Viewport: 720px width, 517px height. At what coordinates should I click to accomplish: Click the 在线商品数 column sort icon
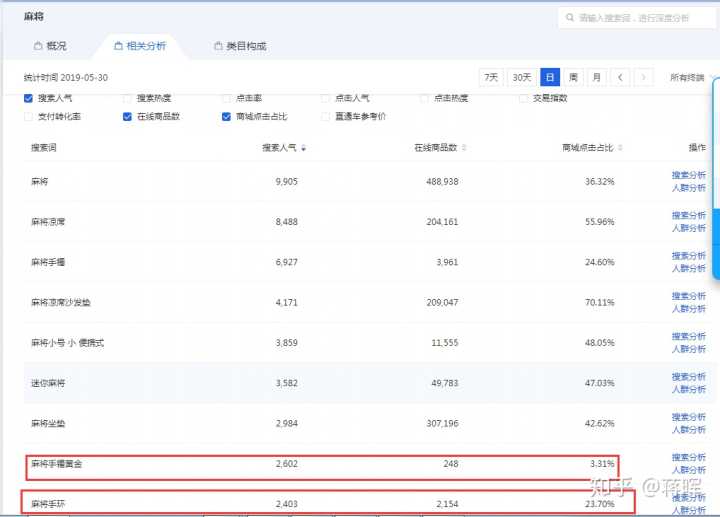pyautogui.click(x=463, y=148)
